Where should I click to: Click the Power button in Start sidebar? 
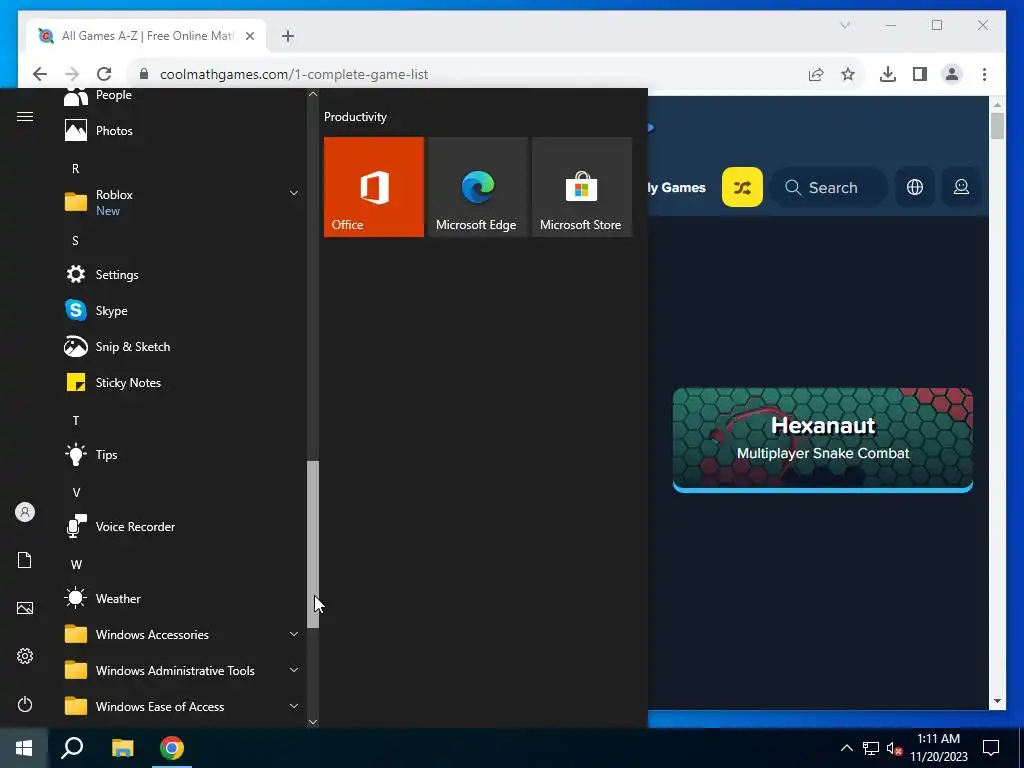point(25,704)
